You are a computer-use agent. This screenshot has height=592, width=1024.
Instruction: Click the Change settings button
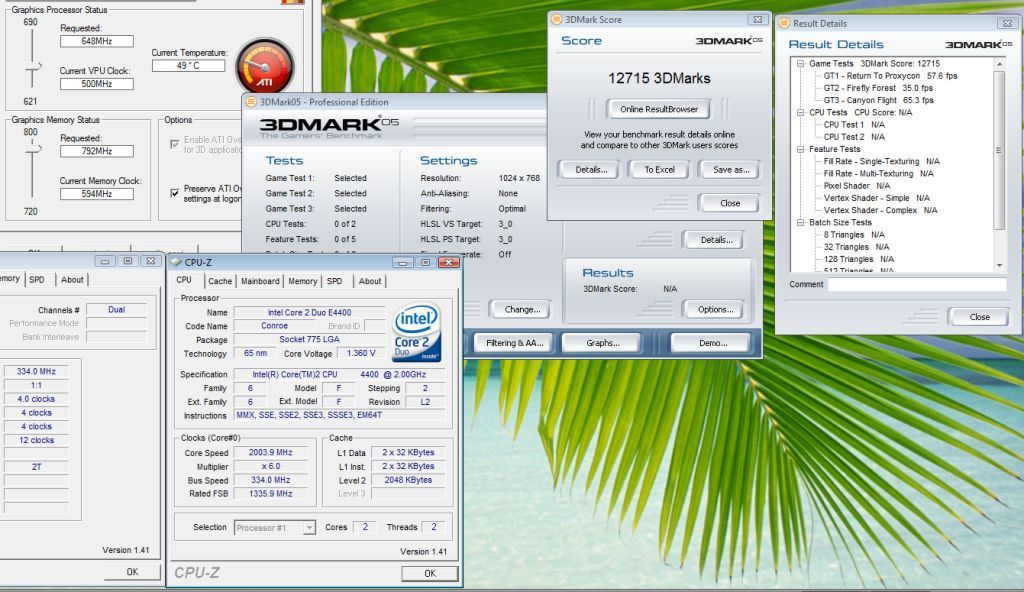(522, 310)
